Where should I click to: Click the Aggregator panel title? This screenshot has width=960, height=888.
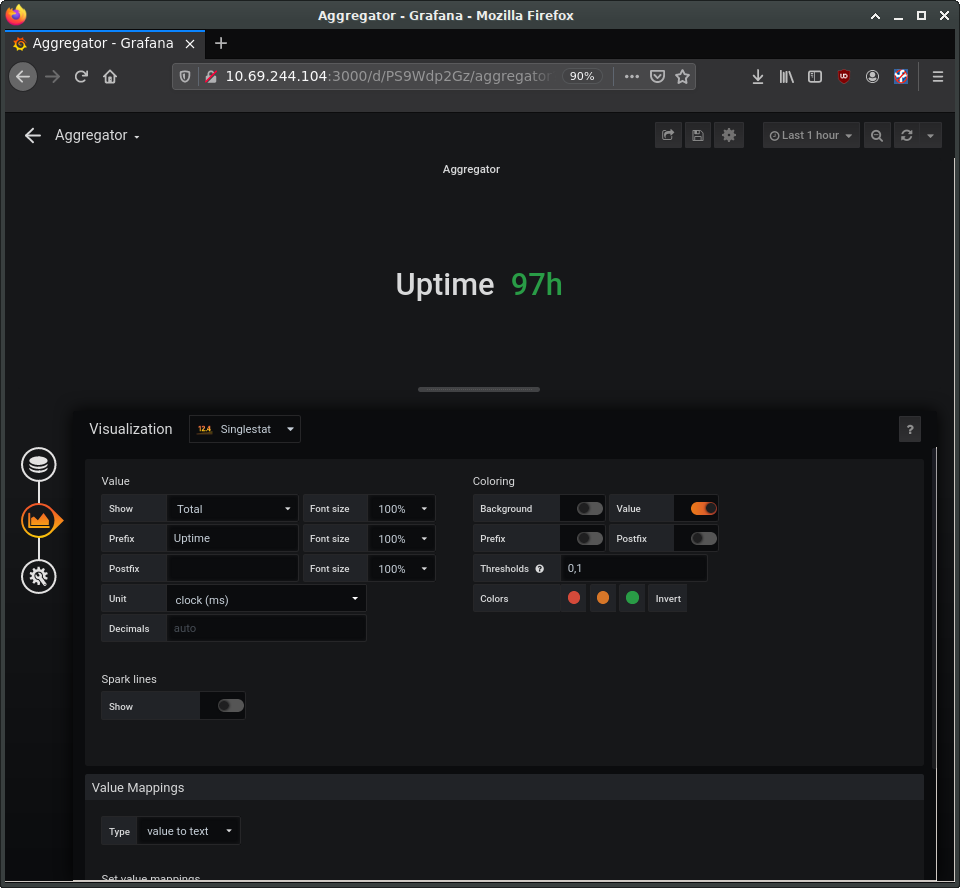click(471, 170)
